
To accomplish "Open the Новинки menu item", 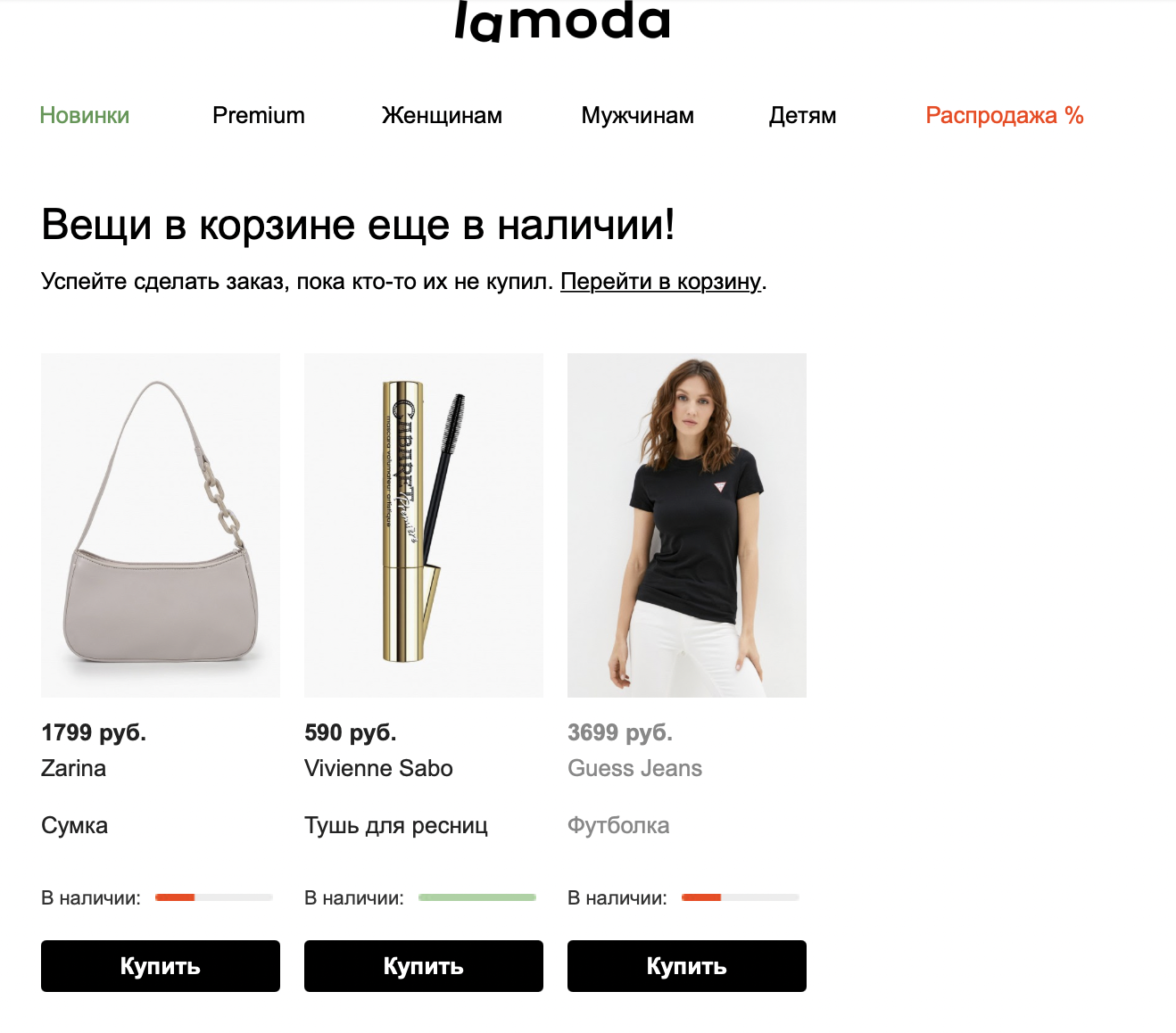I will point(85,116).
